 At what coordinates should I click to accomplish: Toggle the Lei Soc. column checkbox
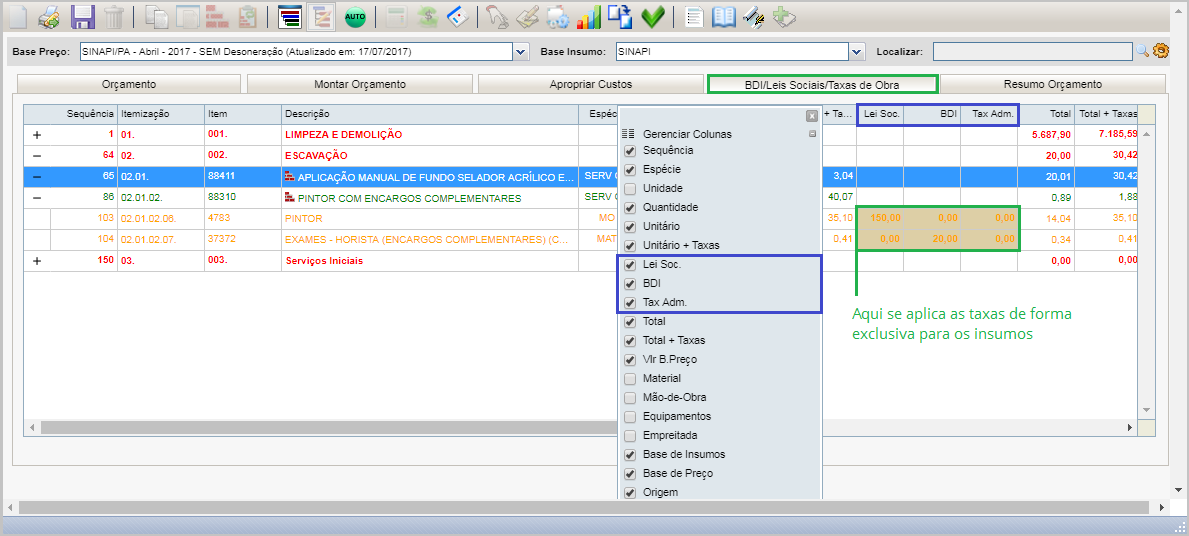[x=629, y=265]
